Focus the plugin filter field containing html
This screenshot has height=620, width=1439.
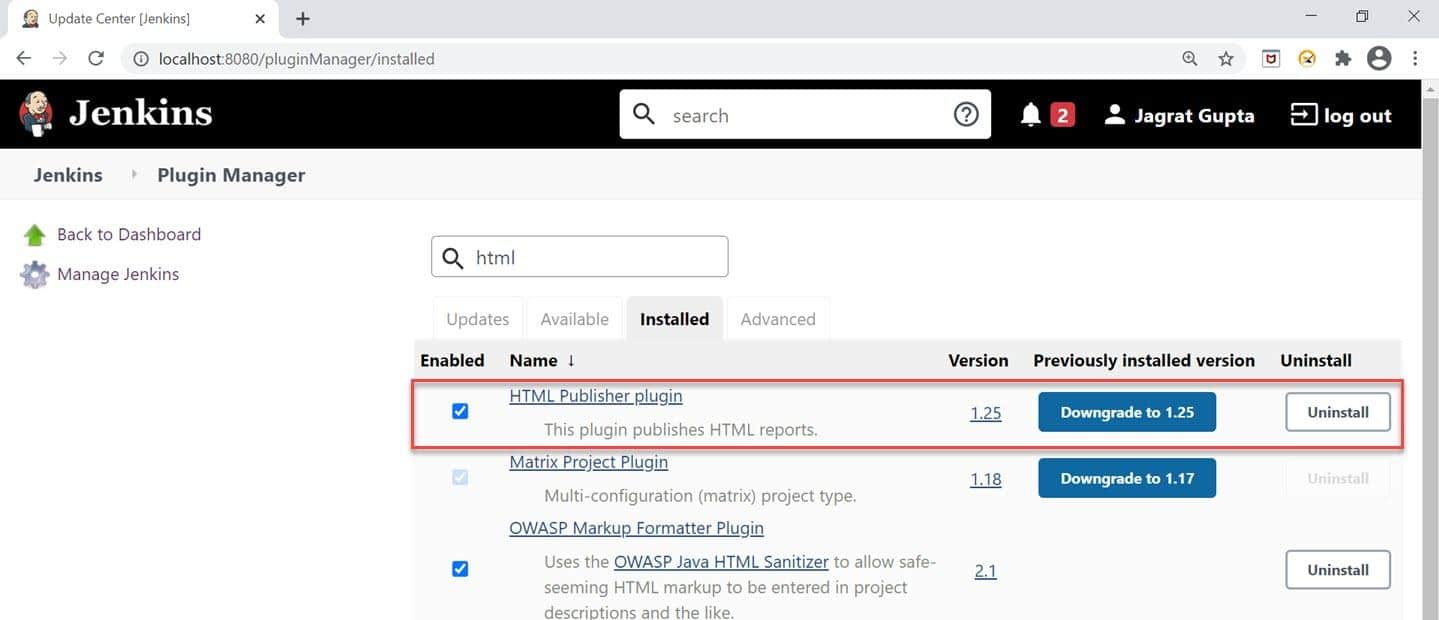click(580, 257)
